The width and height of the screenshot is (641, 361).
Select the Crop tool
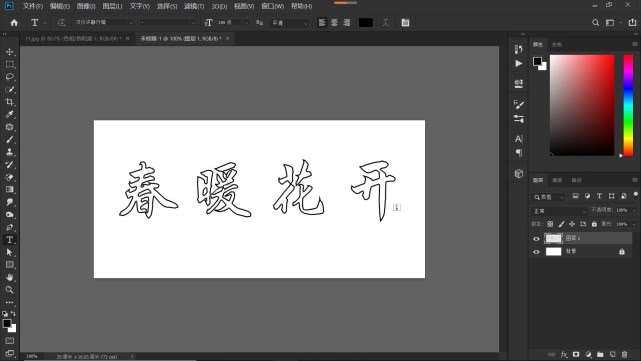tap(9, 102)
